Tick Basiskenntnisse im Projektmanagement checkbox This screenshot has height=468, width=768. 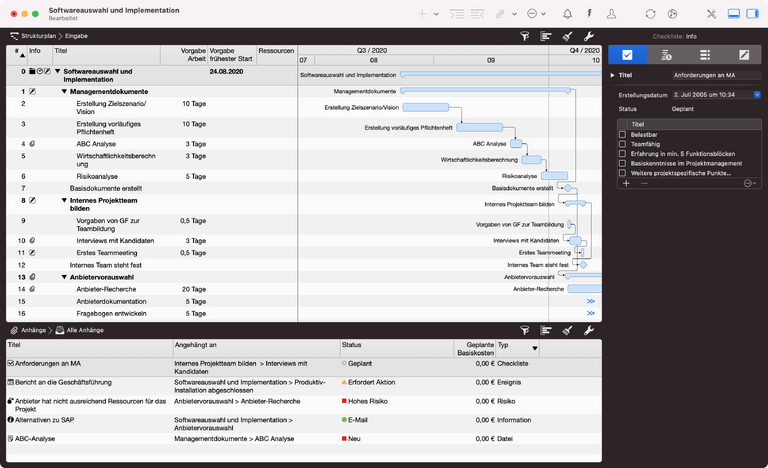622,163
